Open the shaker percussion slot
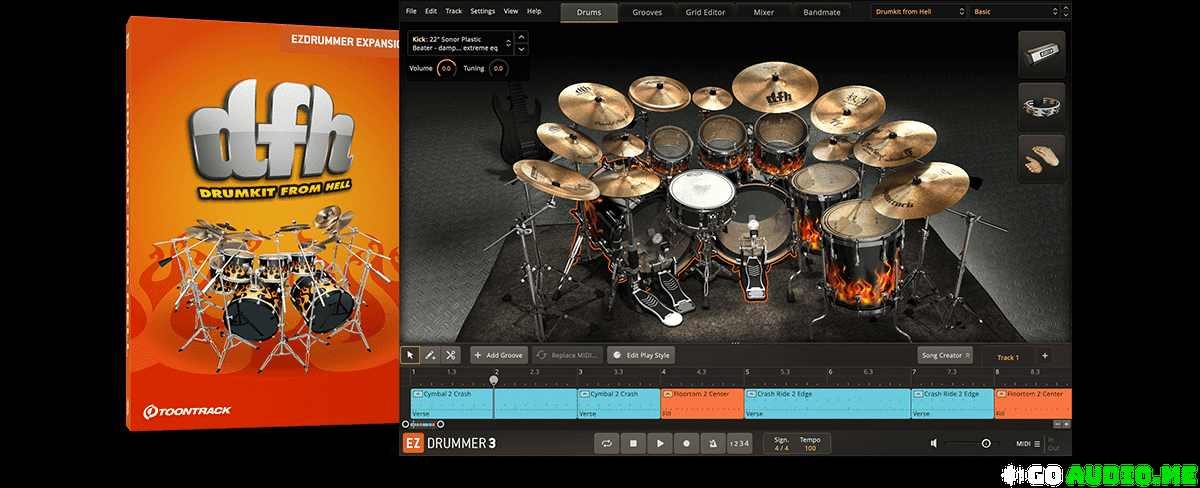The width and height of the screenshot is (1200, 488). [1041, 55]
